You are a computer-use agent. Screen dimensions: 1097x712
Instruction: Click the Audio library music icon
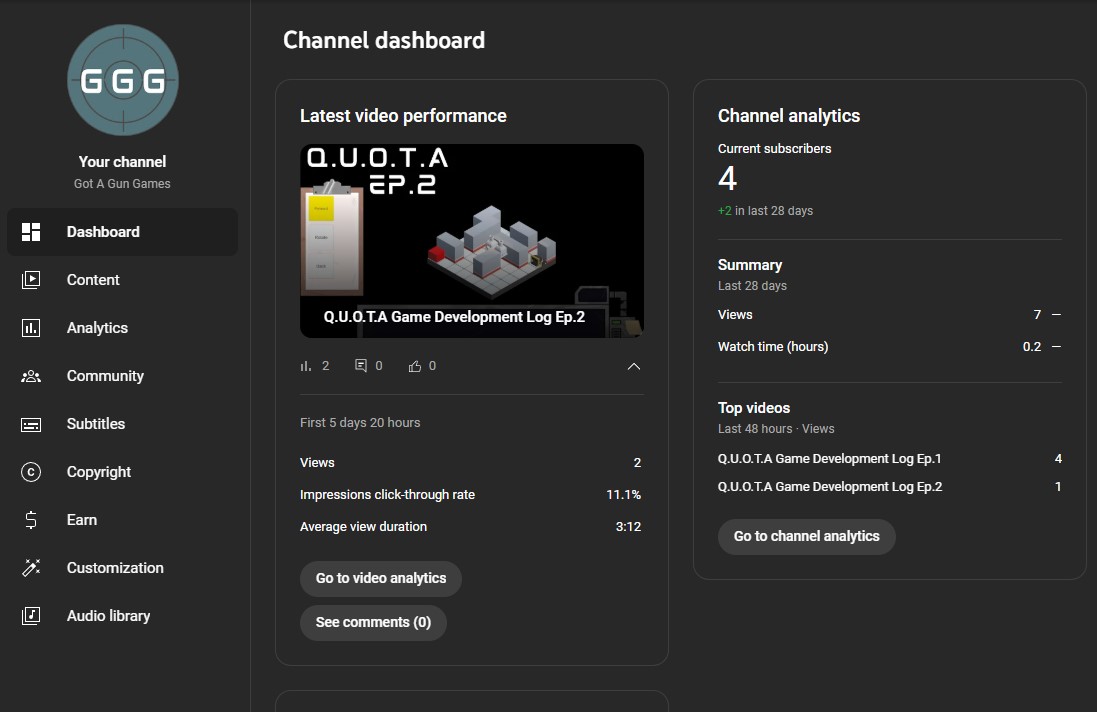[x=31, y=616]
